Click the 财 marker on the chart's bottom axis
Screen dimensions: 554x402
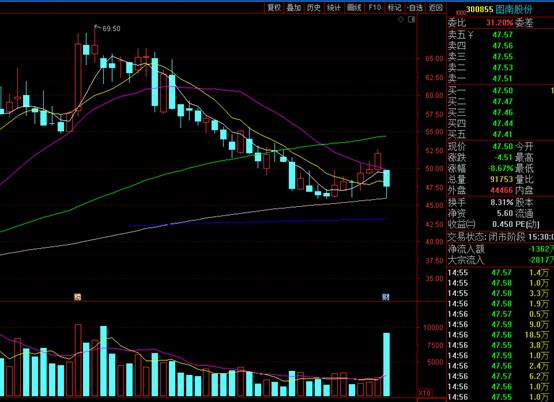click(385, 297)
